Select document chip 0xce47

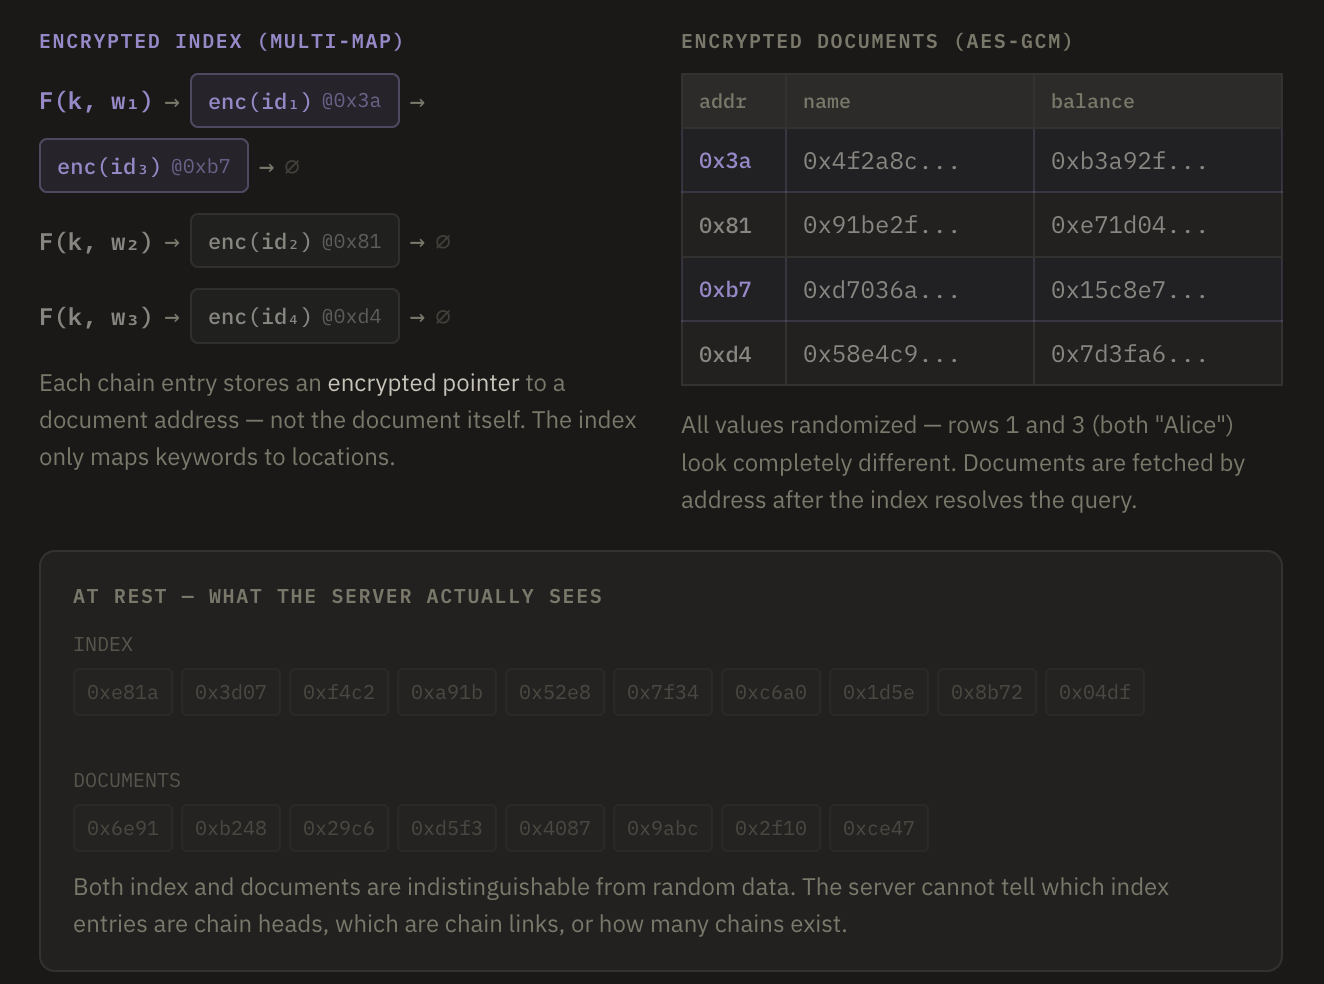click(x=879, y=828)
